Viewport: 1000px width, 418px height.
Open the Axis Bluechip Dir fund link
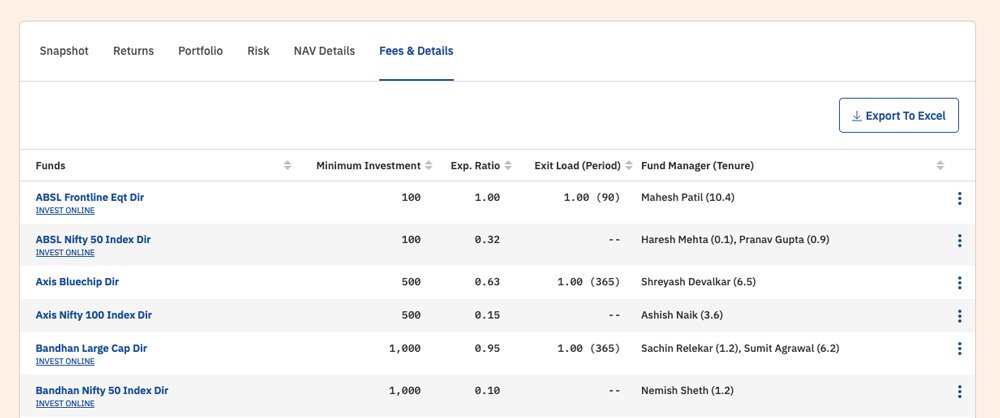(x=77, y=282)
